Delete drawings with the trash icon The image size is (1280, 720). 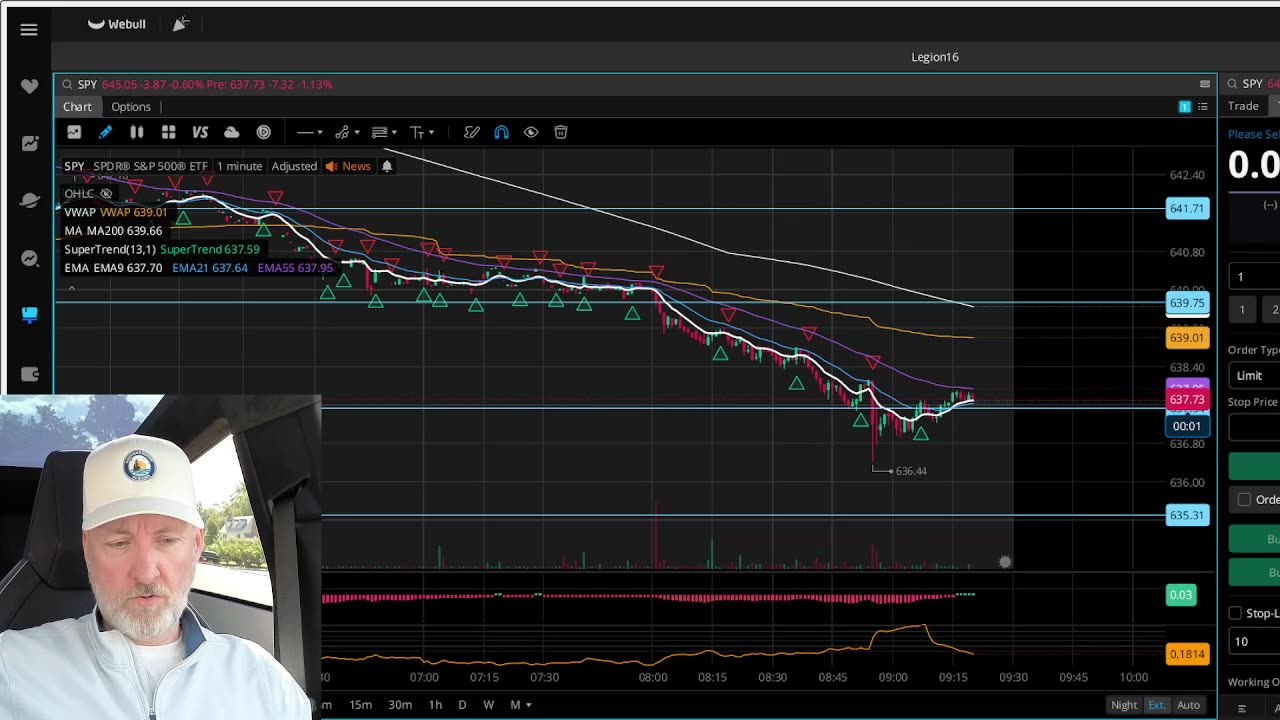point(561,132)
